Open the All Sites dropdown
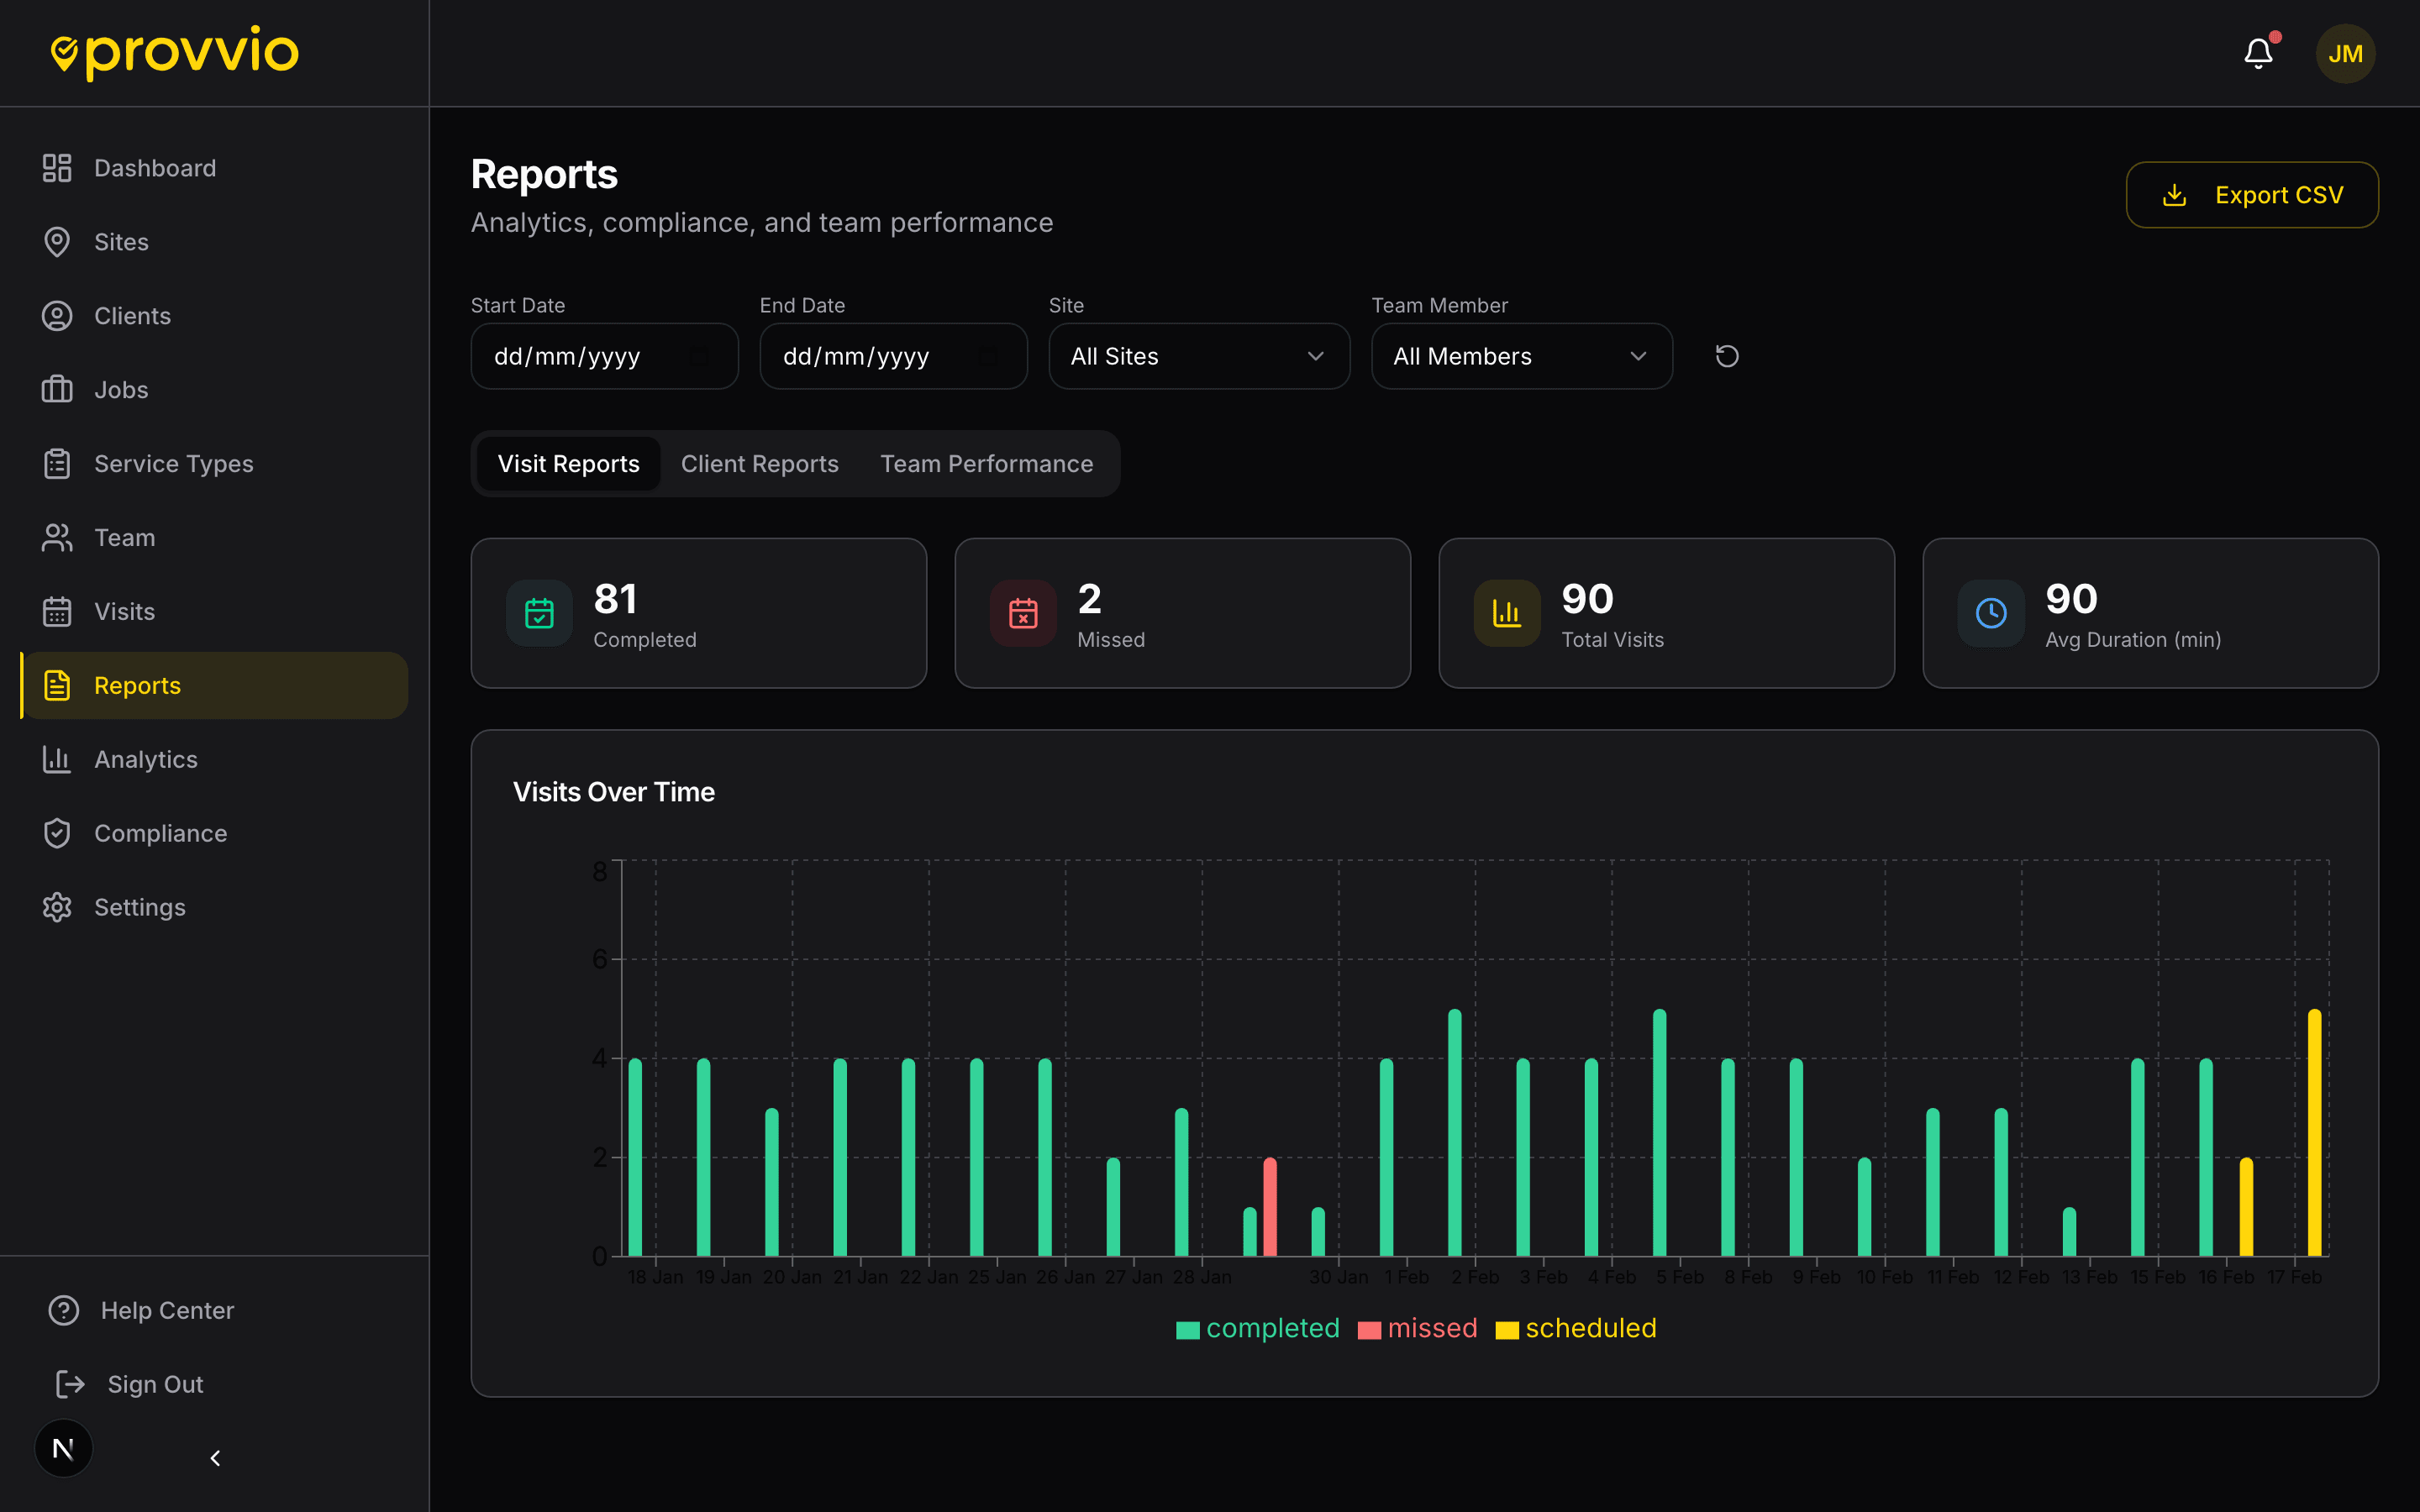The height and width of the screenshot is (1512, 2420). click(1198, 356)
